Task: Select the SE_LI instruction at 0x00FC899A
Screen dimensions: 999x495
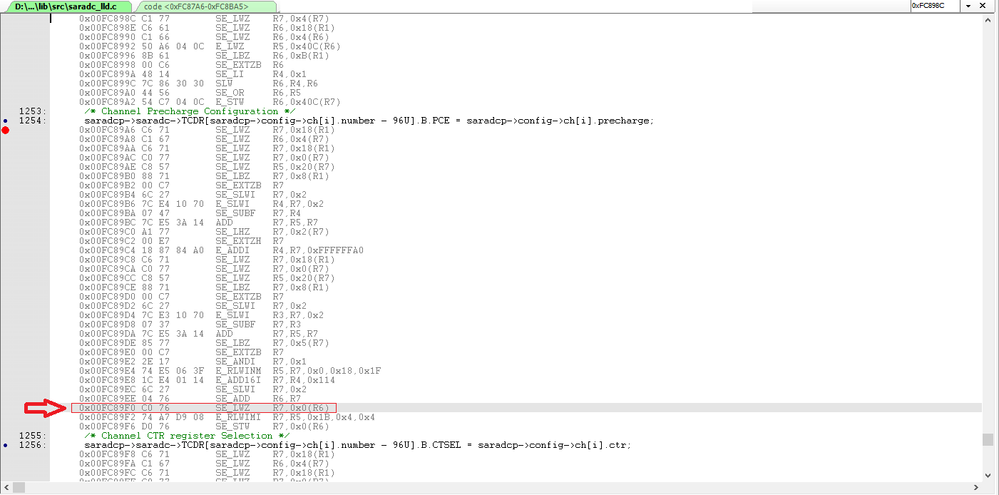Action: (x=195, y=75)
